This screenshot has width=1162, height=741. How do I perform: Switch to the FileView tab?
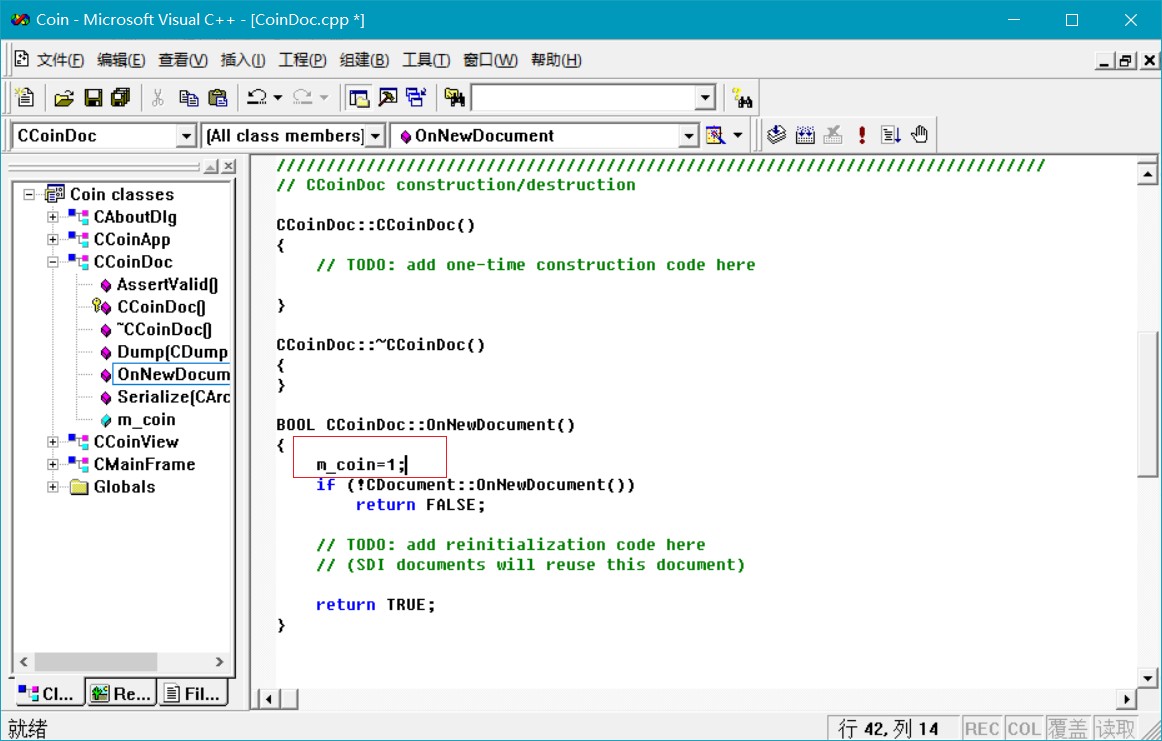(x=193, y=694)
